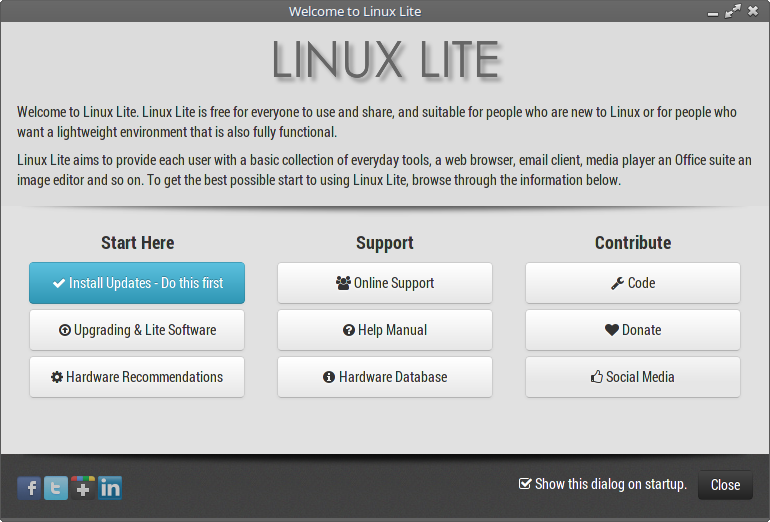Click the question mark icon on Help Manual
Viewport: 770px width, 522px height.
click(349, 330)
